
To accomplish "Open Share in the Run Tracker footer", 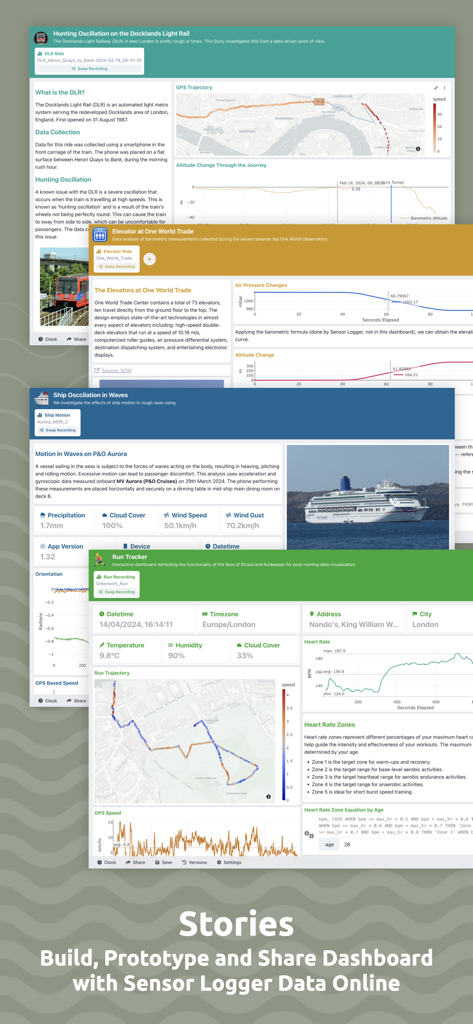I will click(x=135, y=862).
